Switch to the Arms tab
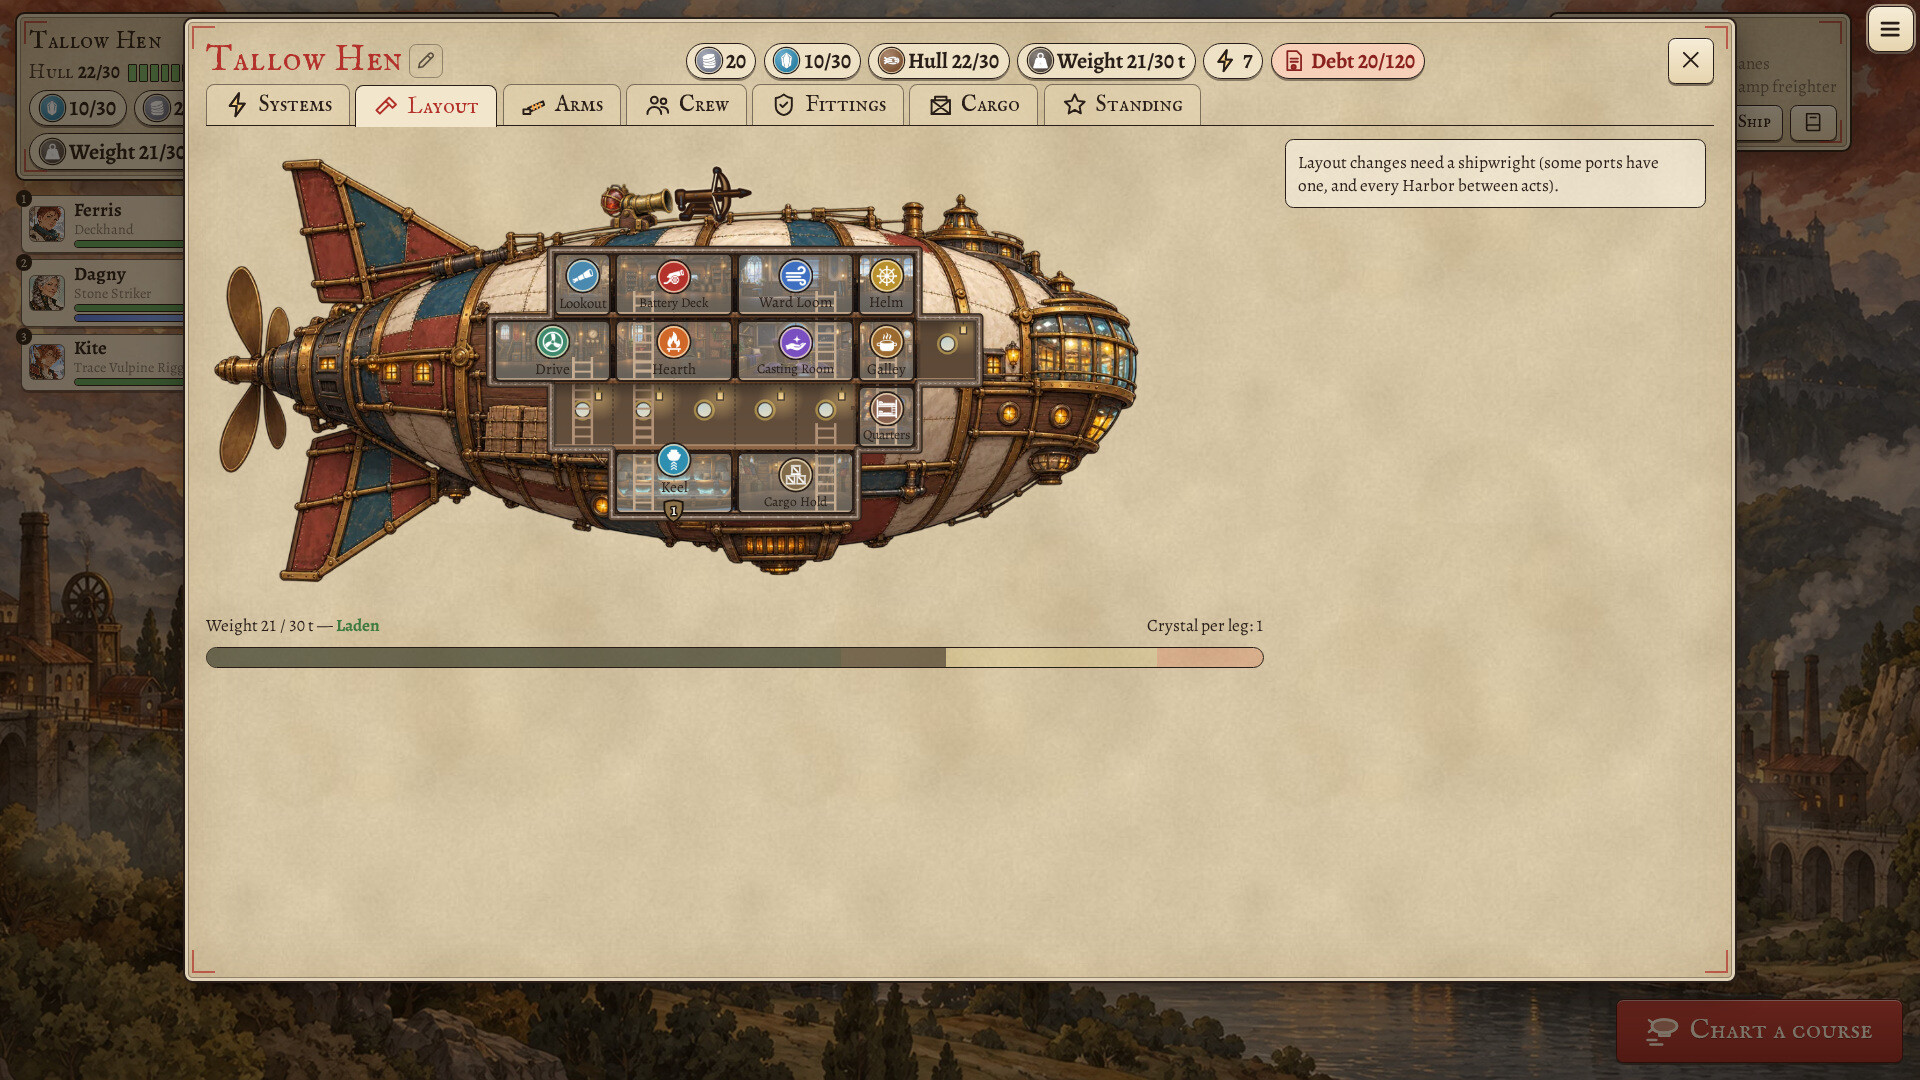Viewport: 1920px width, 1080px height. coord(562,105)
